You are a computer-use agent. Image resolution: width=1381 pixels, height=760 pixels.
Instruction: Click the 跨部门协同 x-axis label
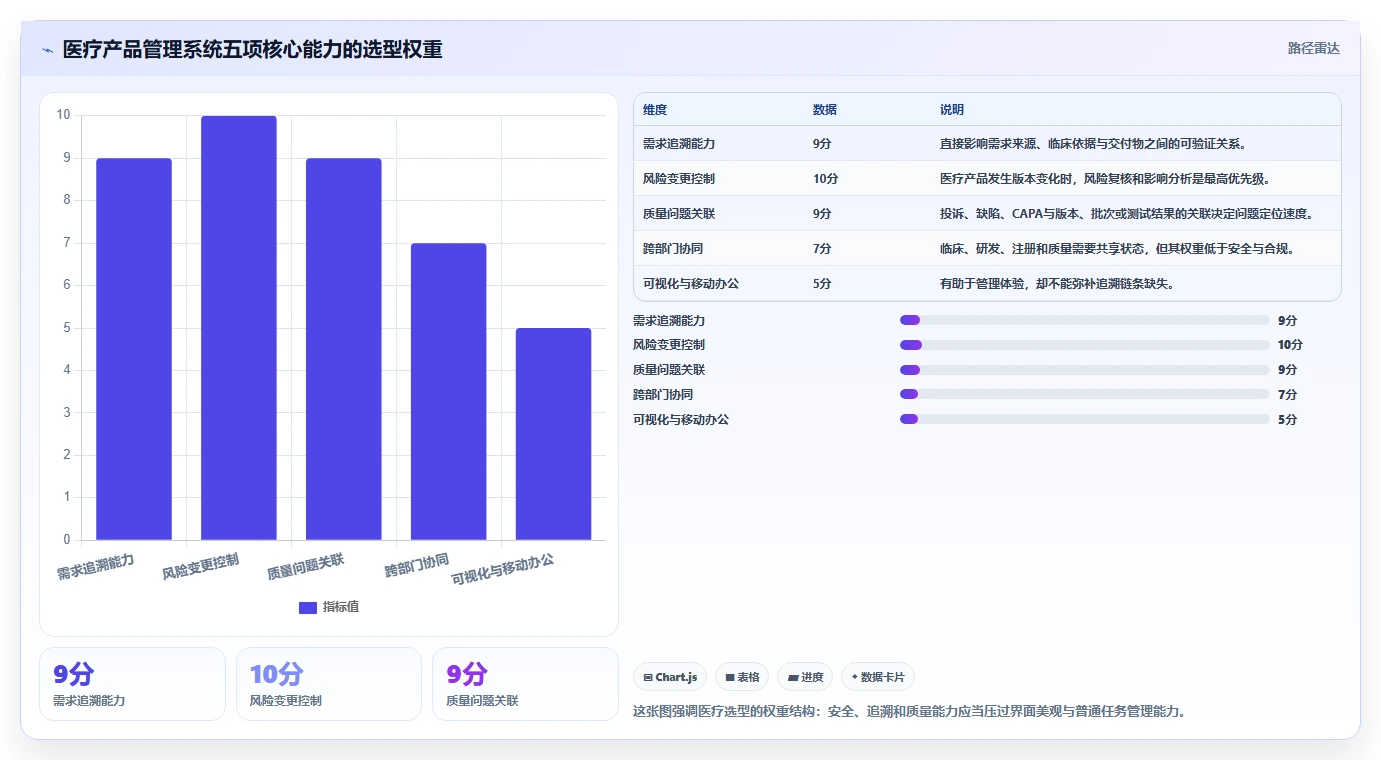417,565
